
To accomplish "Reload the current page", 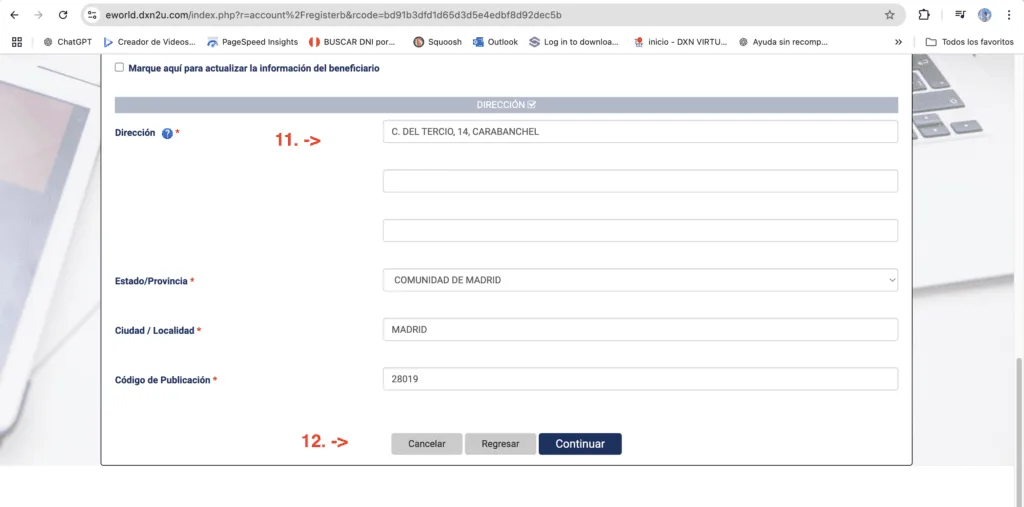I will point(63,15).
